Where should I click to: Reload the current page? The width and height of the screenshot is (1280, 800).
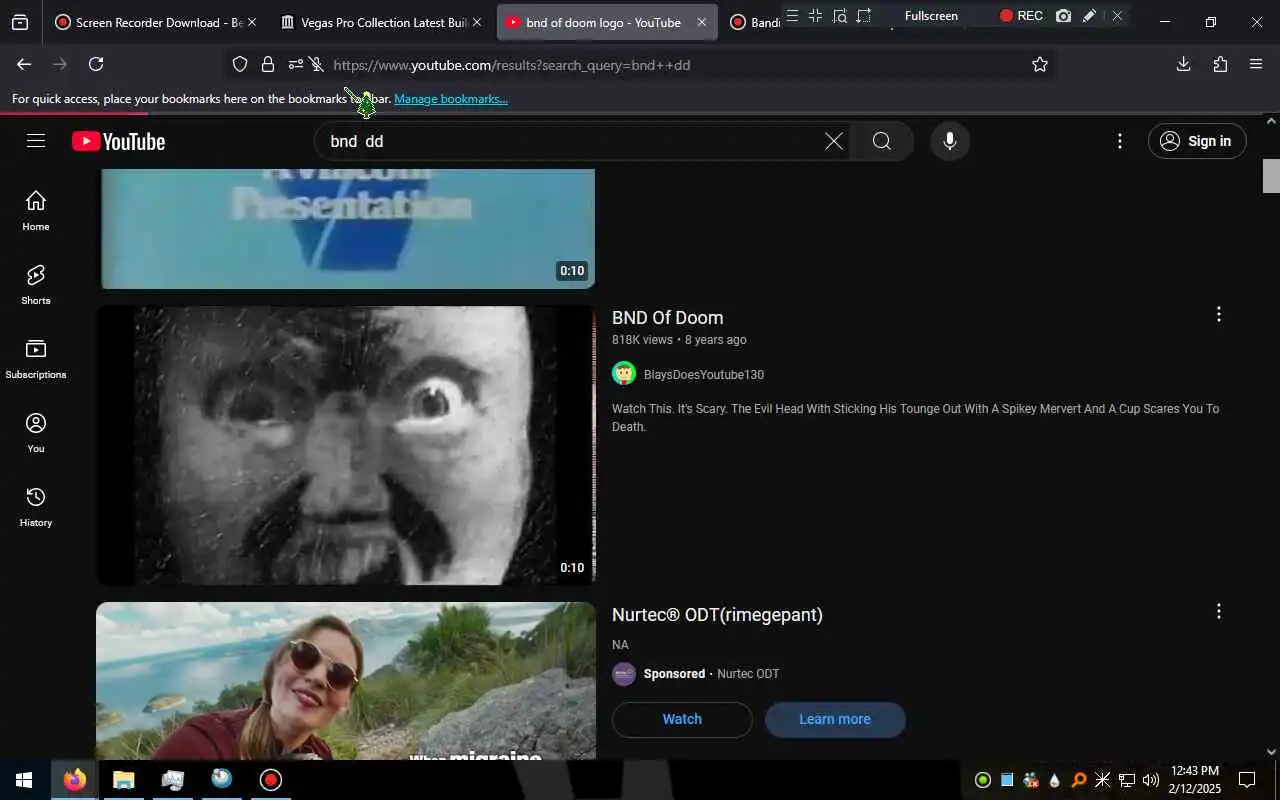point(96,64)
